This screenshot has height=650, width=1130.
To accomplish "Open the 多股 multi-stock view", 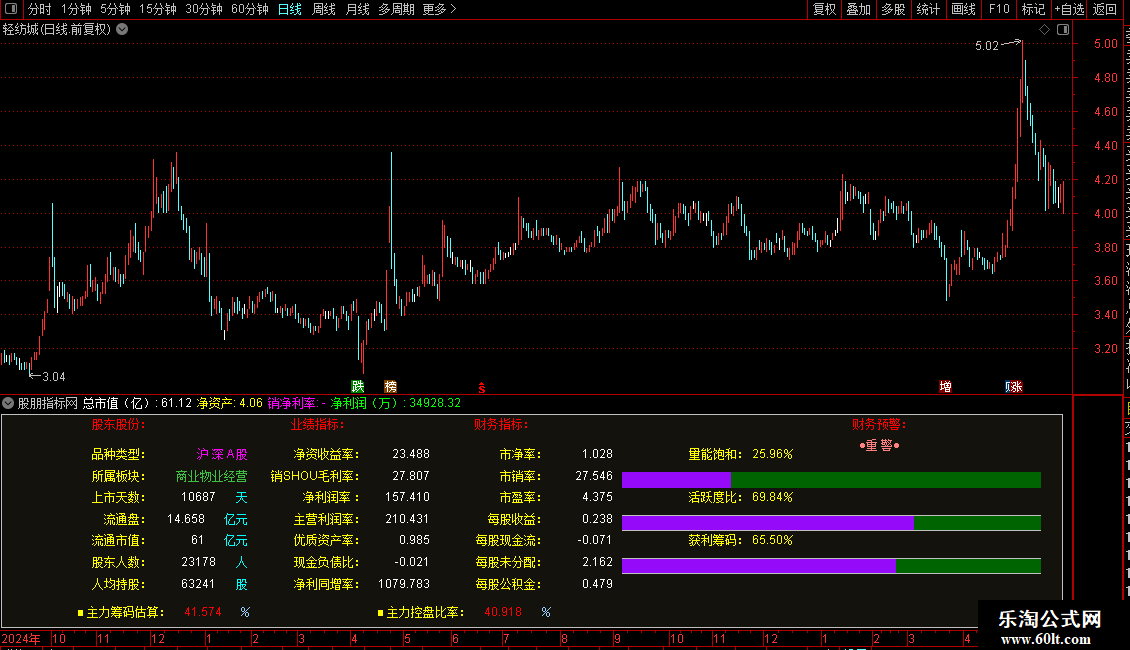I will tap(894, 9).
